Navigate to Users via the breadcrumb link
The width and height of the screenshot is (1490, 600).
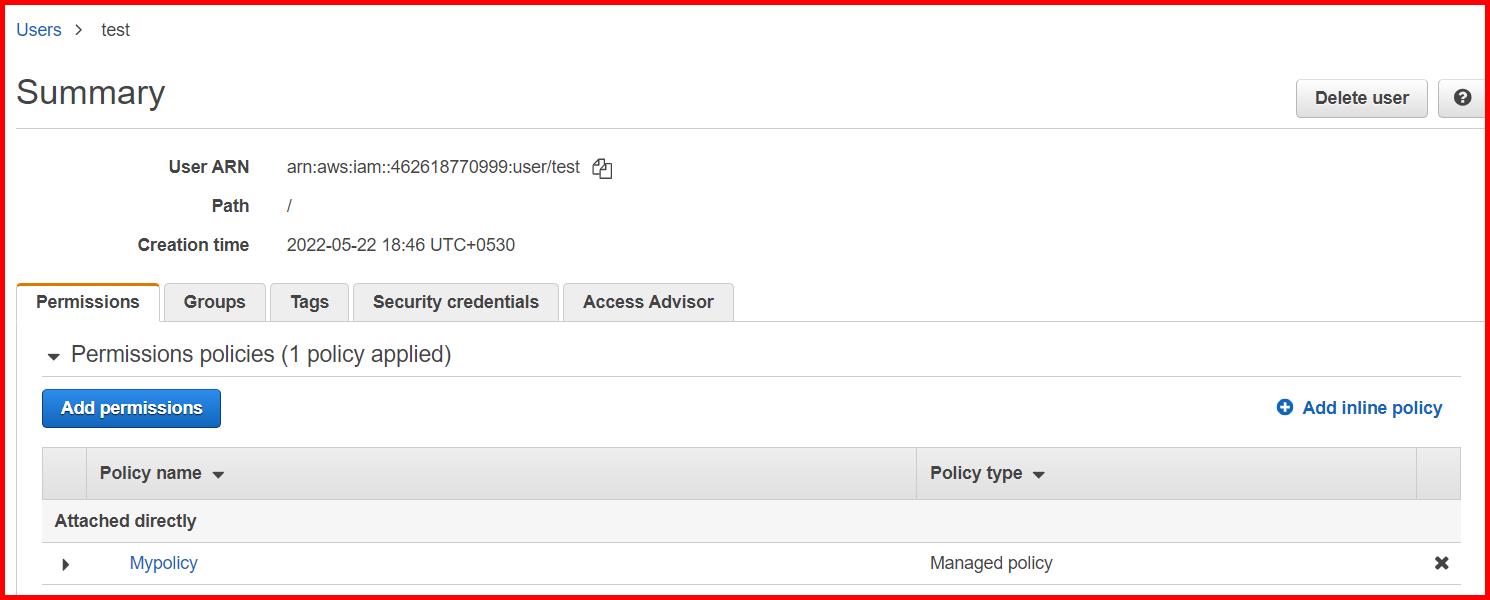[x=38, y=29]
